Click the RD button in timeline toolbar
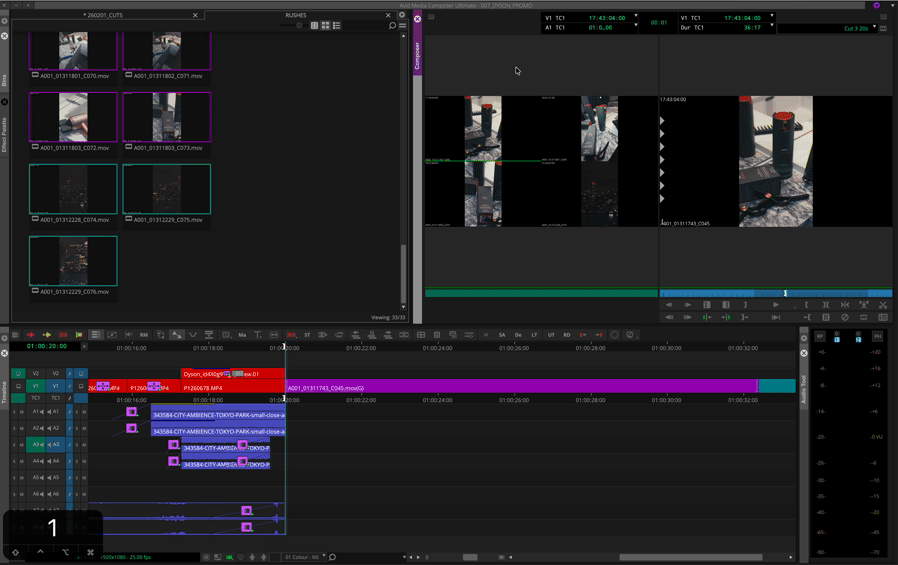This screenshot has height=565, width=898. coord(567,335)
